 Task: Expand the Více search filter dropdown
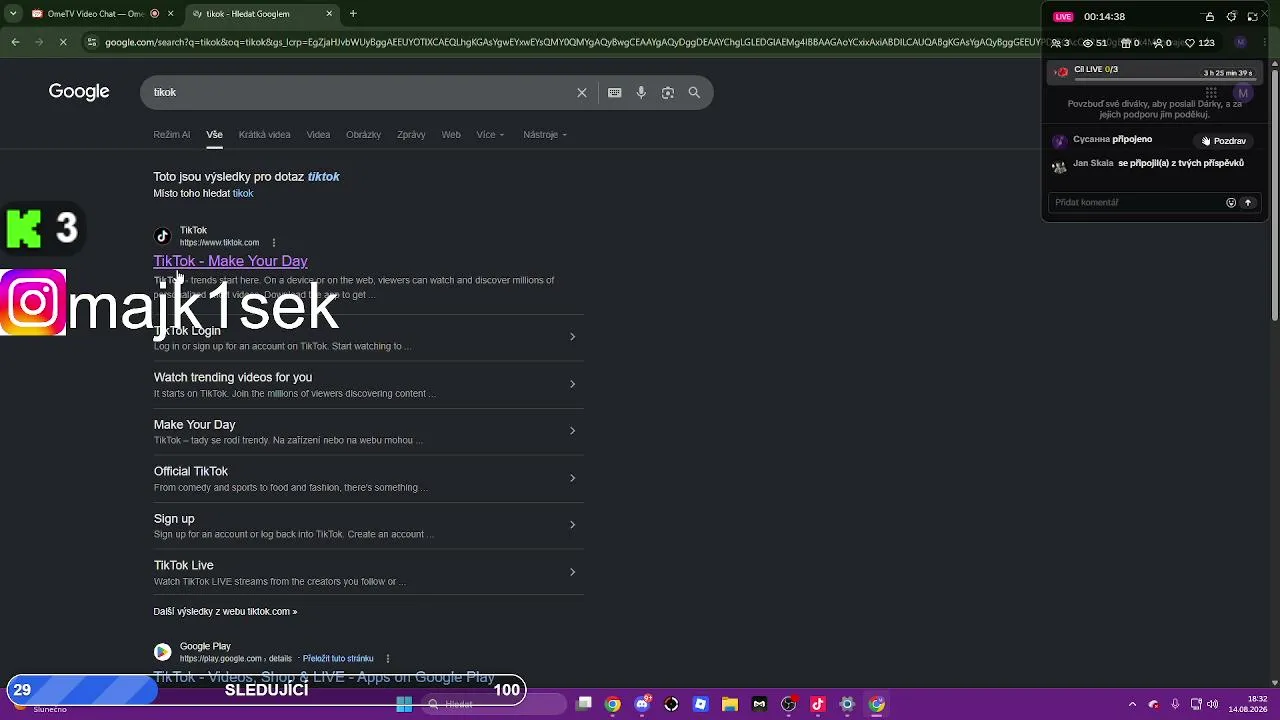pos(490,135)
